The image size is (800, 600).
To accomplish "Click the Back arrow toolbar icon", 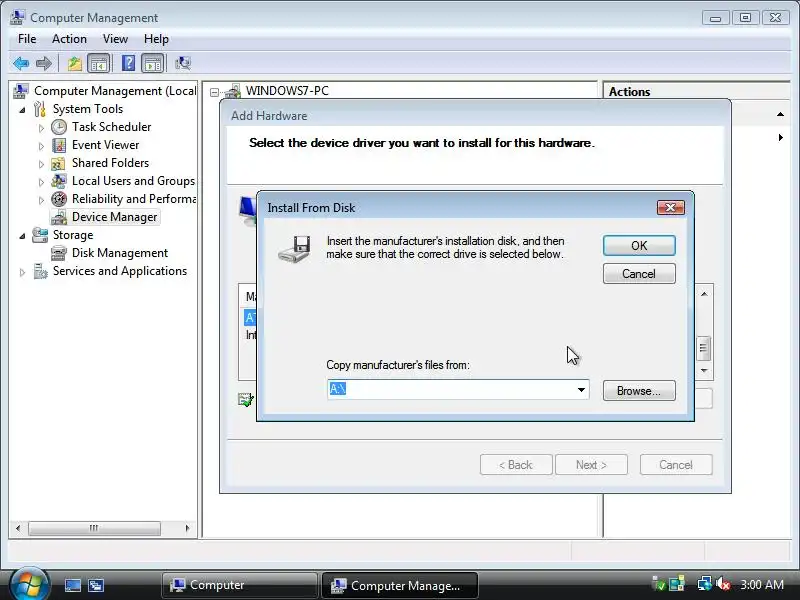I will [21, 63].
